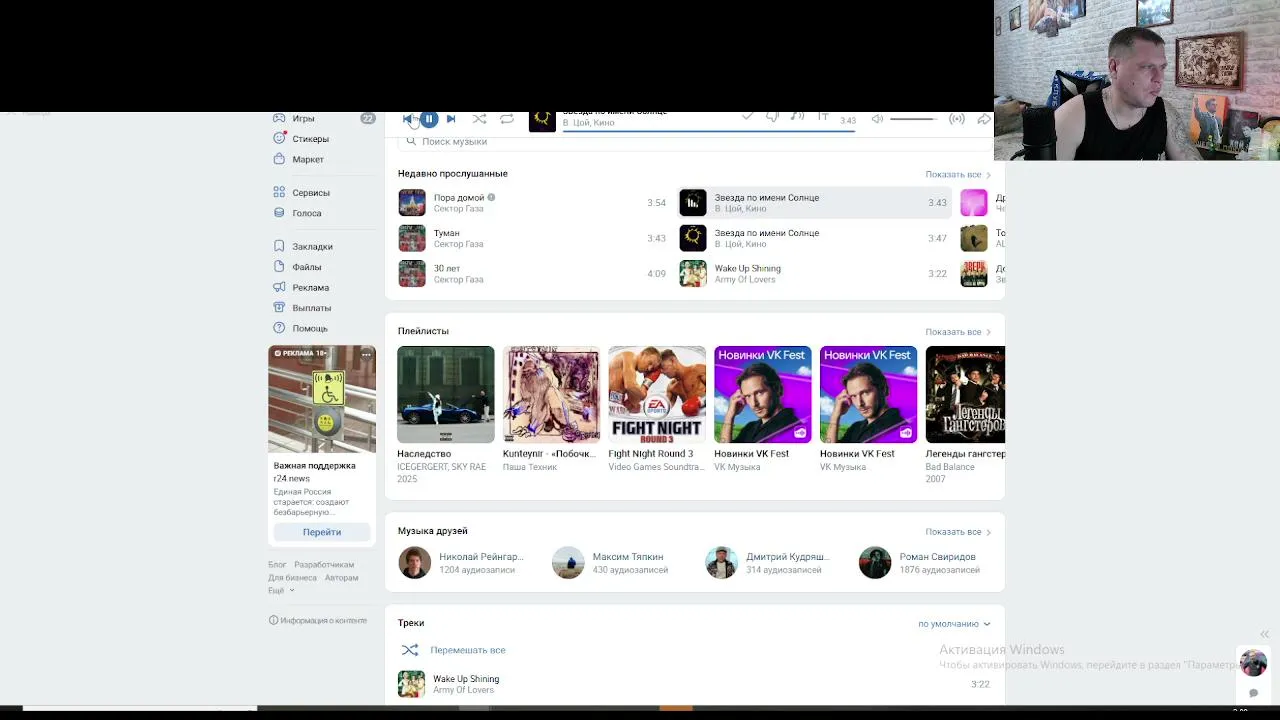Open the Fight Night Round 3 playlist

click(657, 394)
